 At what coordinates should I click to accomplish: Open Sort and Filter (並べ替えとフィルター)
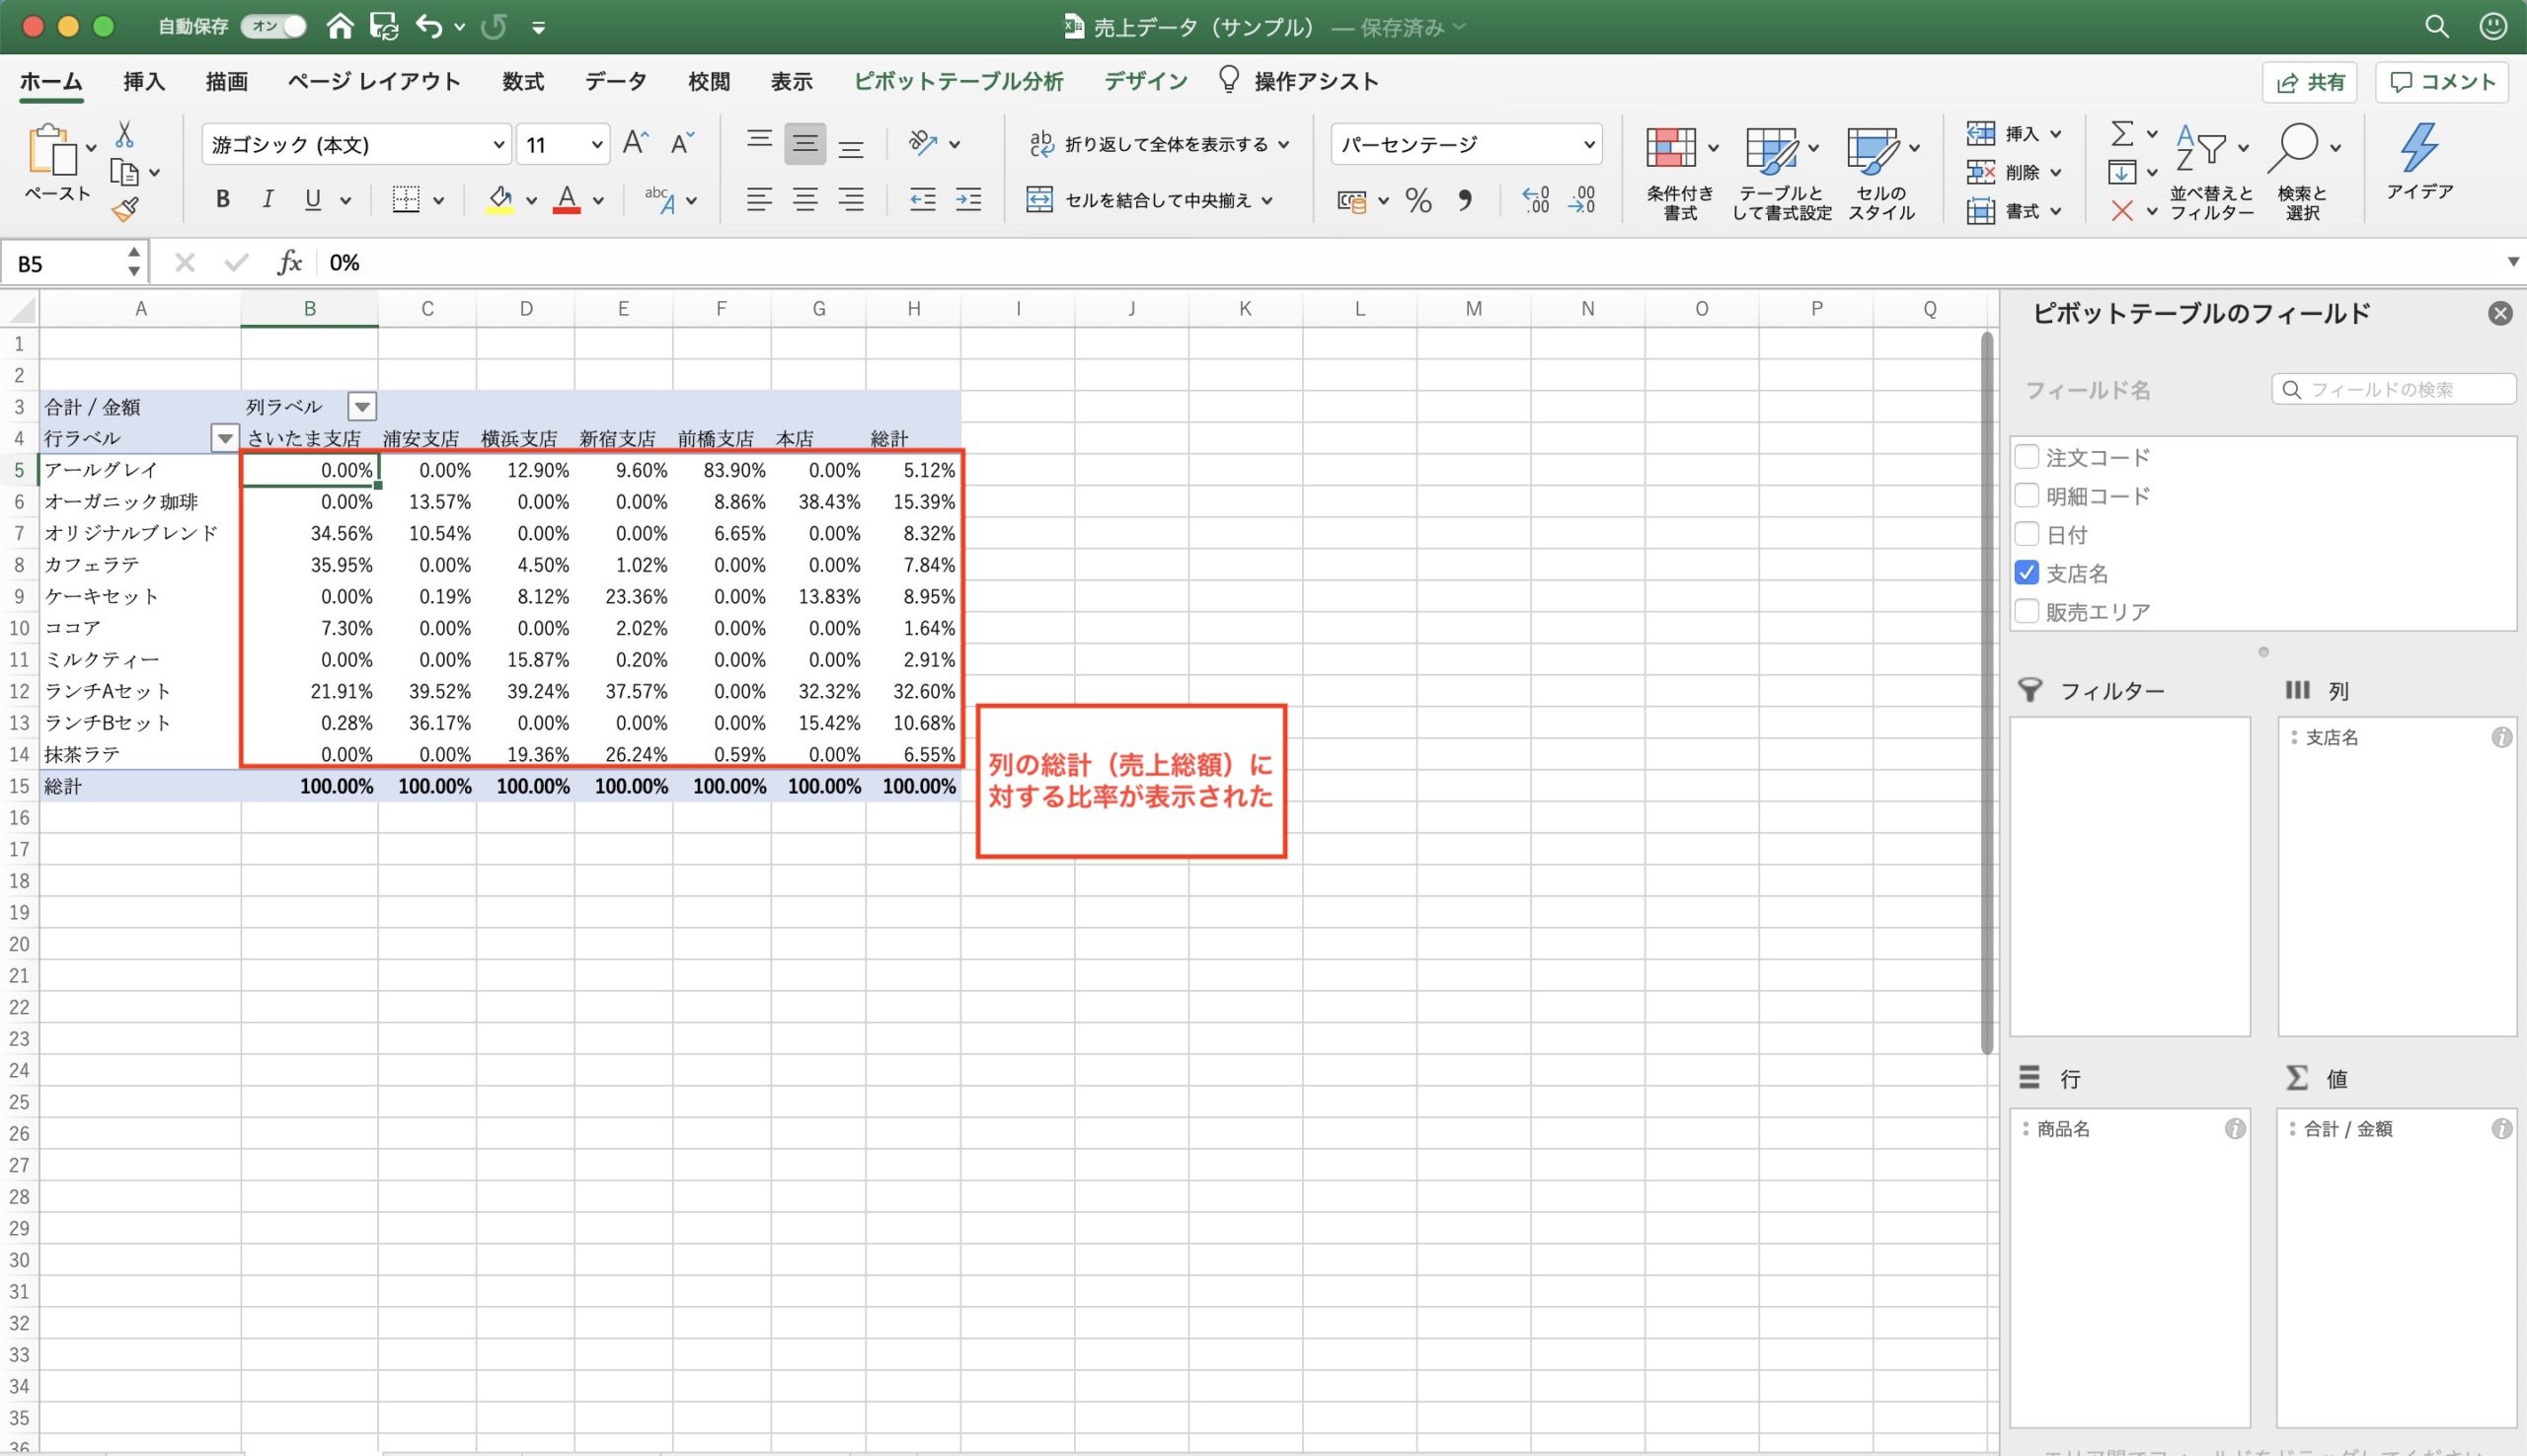[2211, 172]
